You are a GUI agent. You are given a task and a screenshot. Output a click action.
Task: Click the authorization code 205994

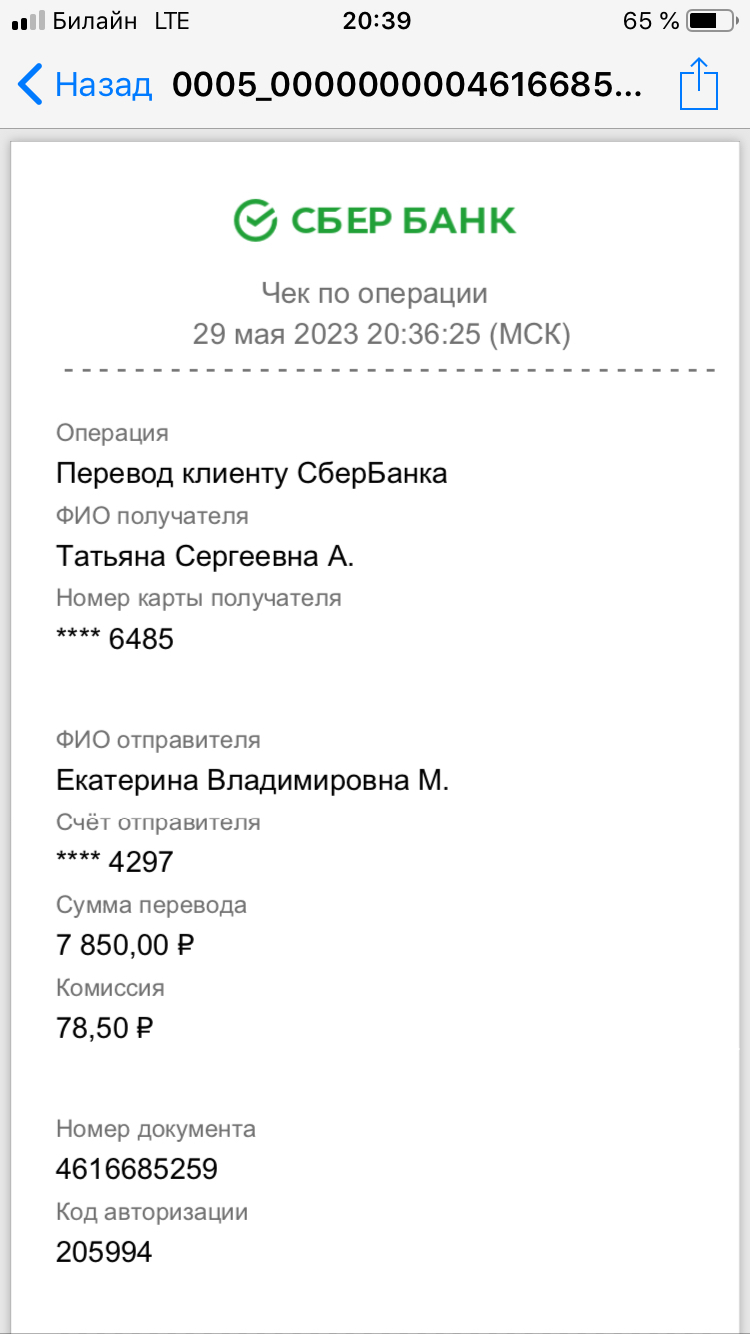coord(104,1251)
